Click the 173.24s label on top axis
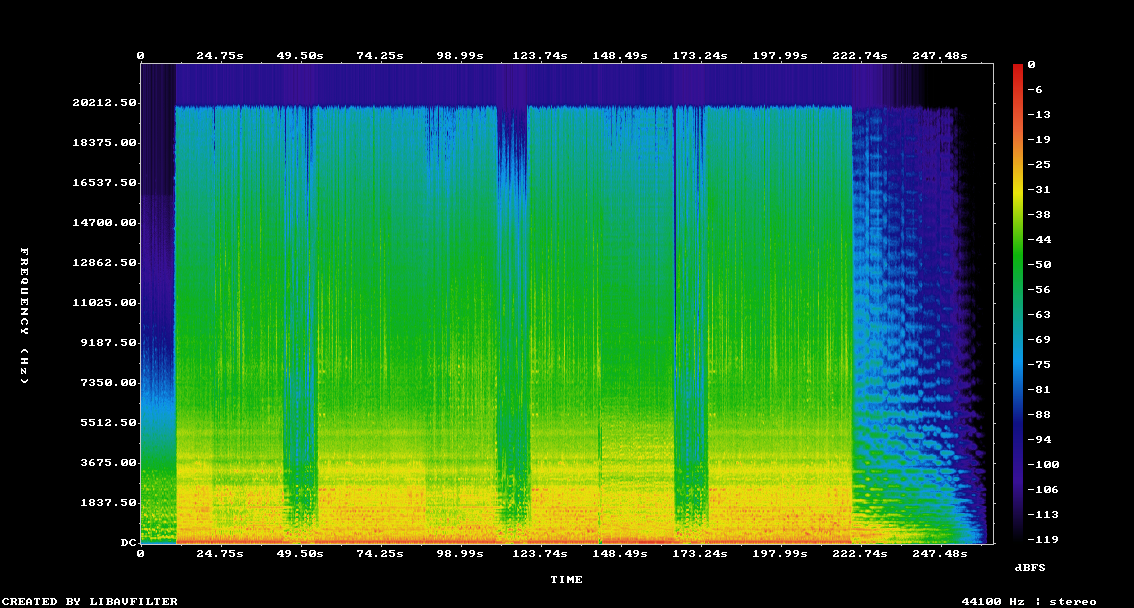1134x608 pixels. [x=700, y=56]
